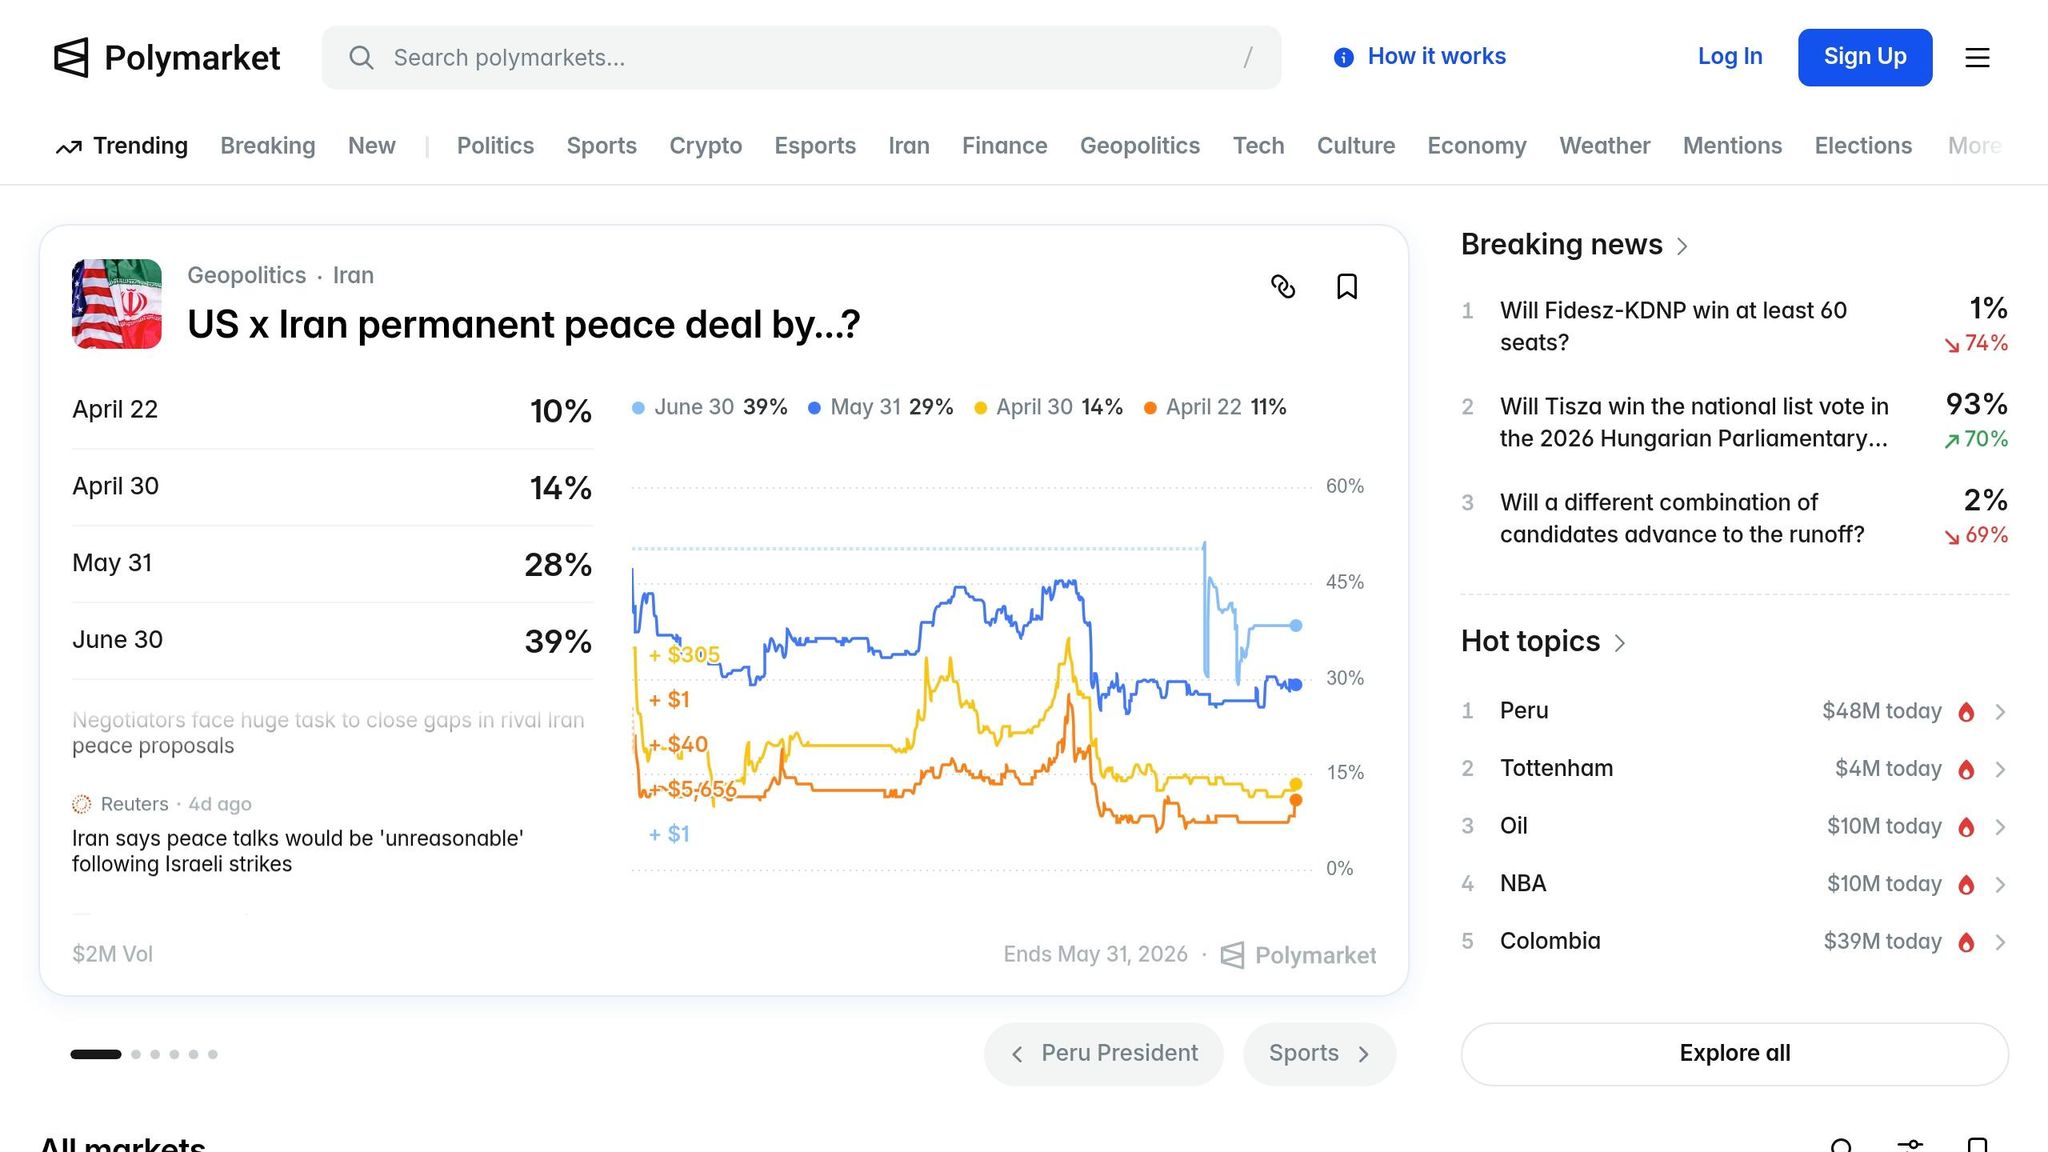Viewport: 2048px width, 1152px height.
Task: Copy the market link via chain icon
Action: pyautogui.click(x=1283, y=287)
